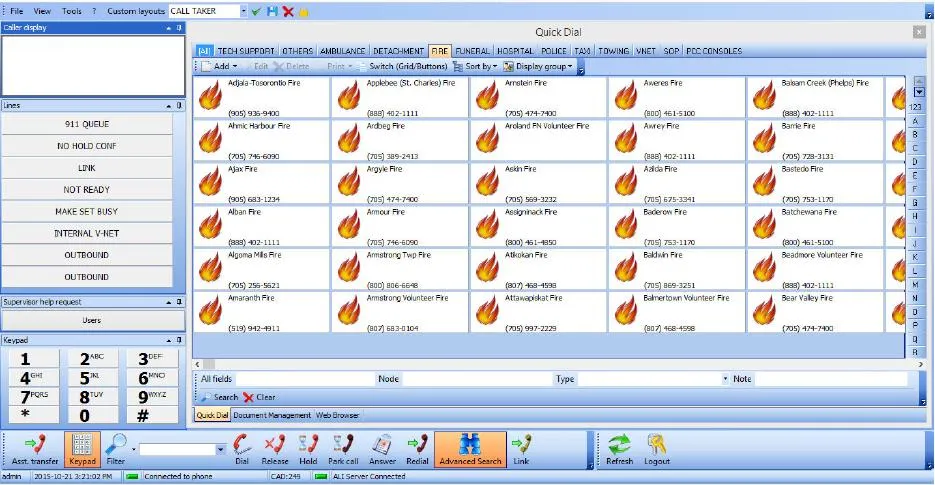Select the TECH SUPPORT tab
Viewport: 935px width, 485px height.
point(246,51)
